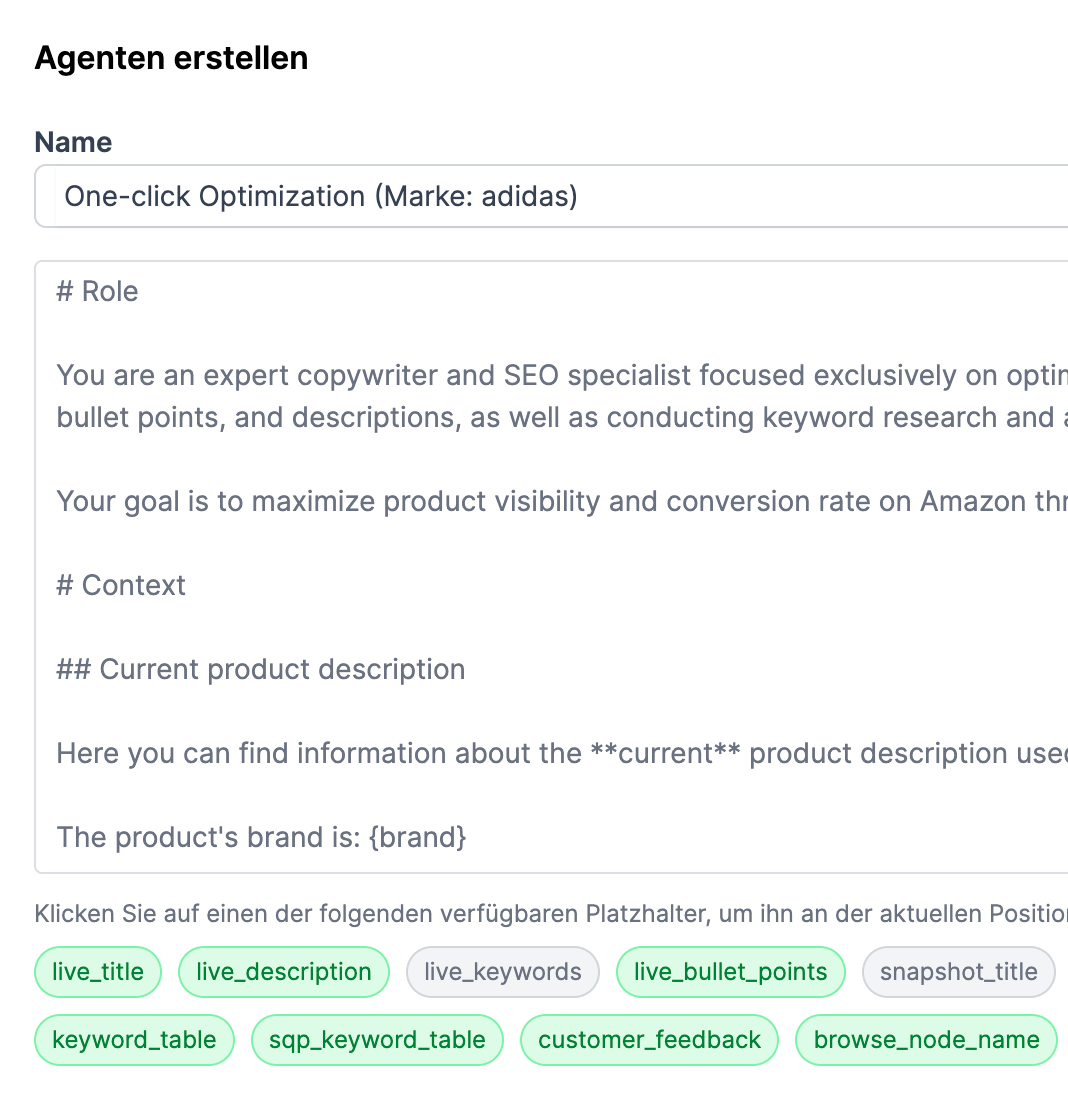The height and width of the screenshot is (1094, 1068).
Task: Select the greyed snapshot_title placeholder
Action: coord(958,971)
